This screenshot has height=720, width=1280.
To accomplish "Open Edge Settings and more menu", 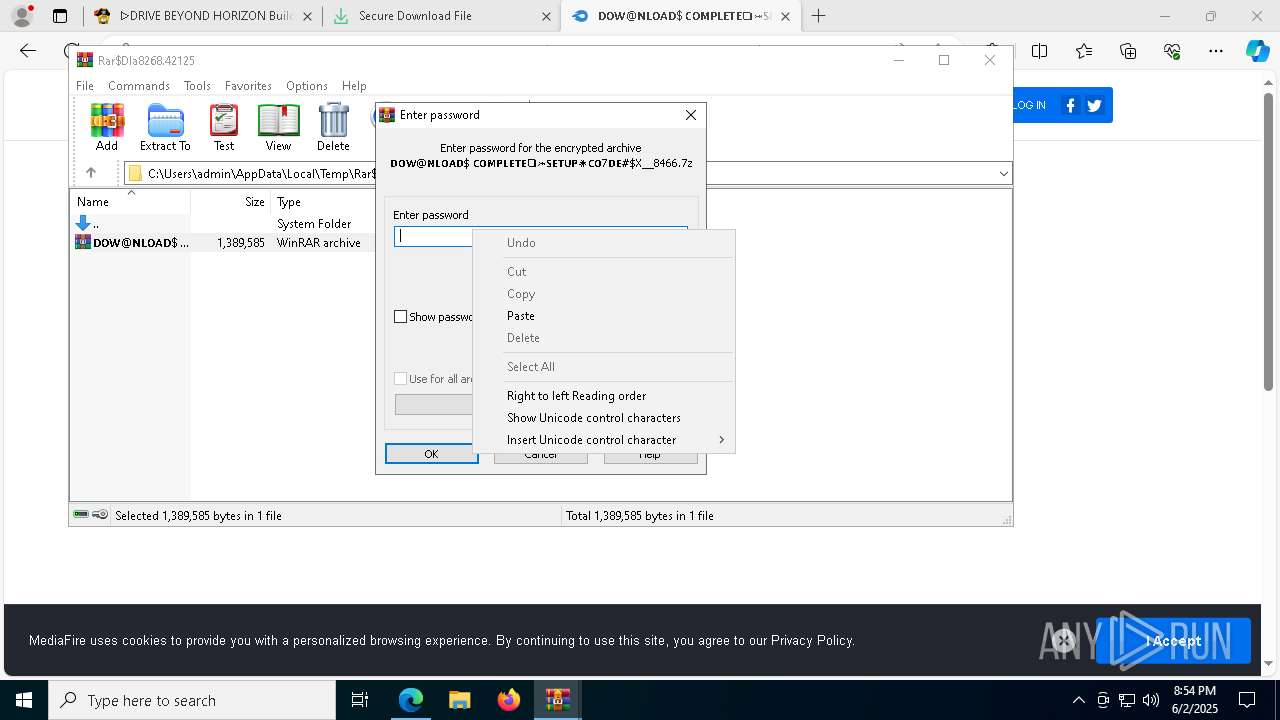I will 1216,51.
